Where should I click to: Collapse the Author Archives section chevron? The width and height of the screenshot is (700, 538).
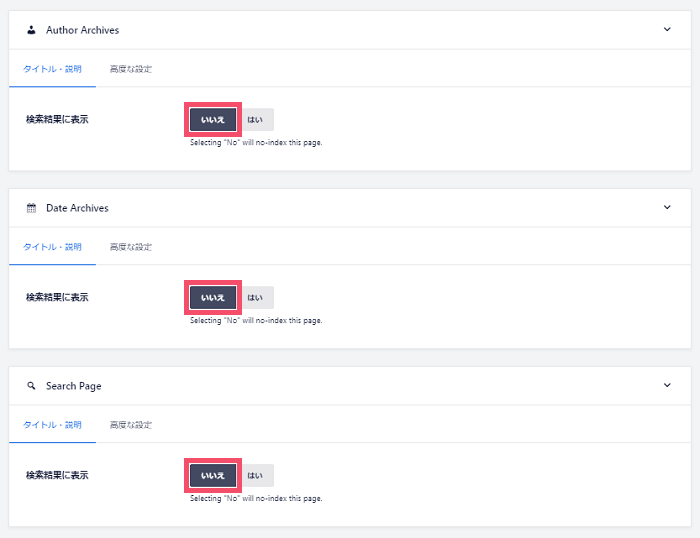(x=667, y=29)
